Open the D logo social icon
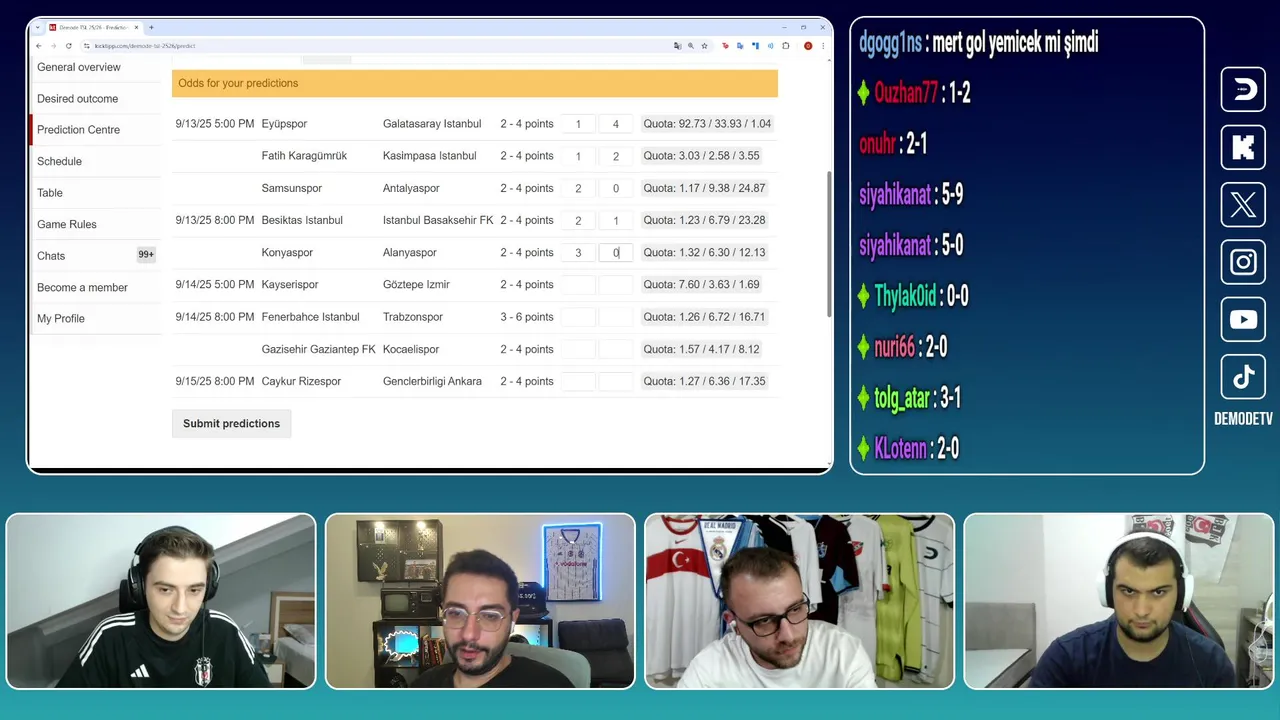1280x720 pixels. coord(1243,90)
